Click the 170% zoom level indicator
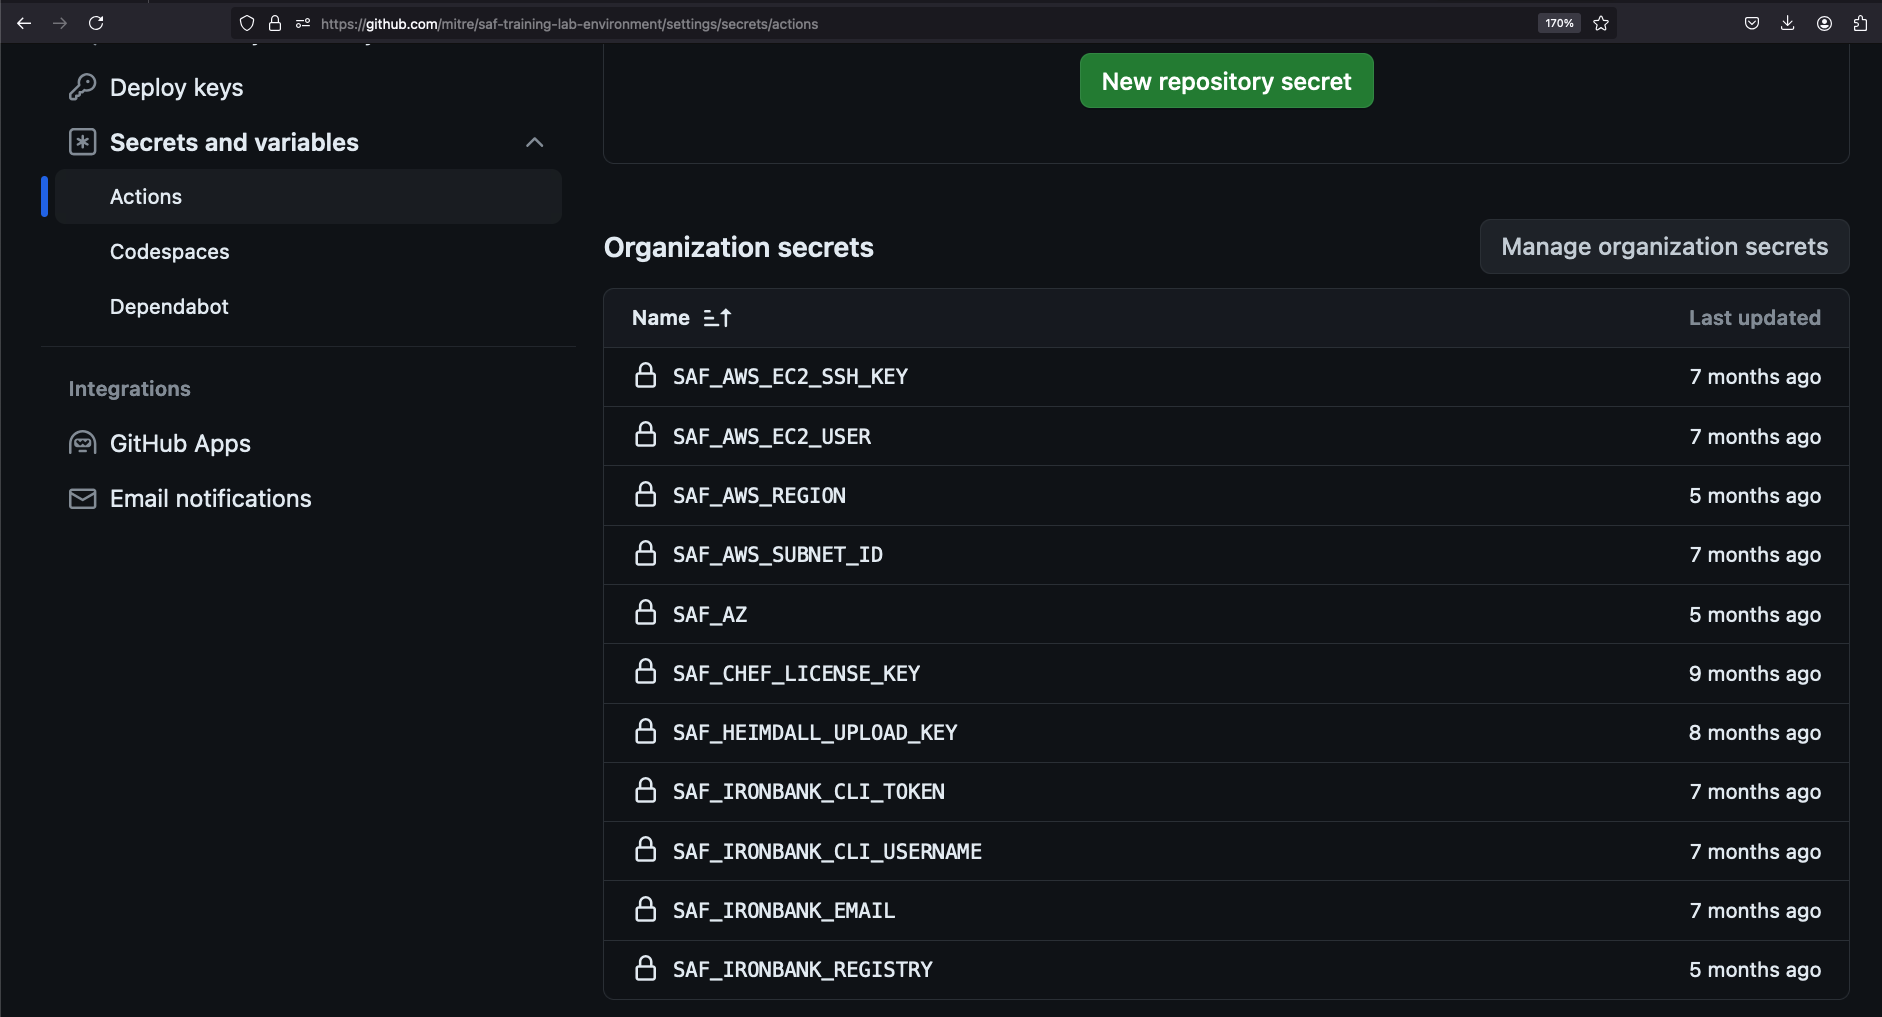The image size is (1882, 1017). pos(1558,23)
